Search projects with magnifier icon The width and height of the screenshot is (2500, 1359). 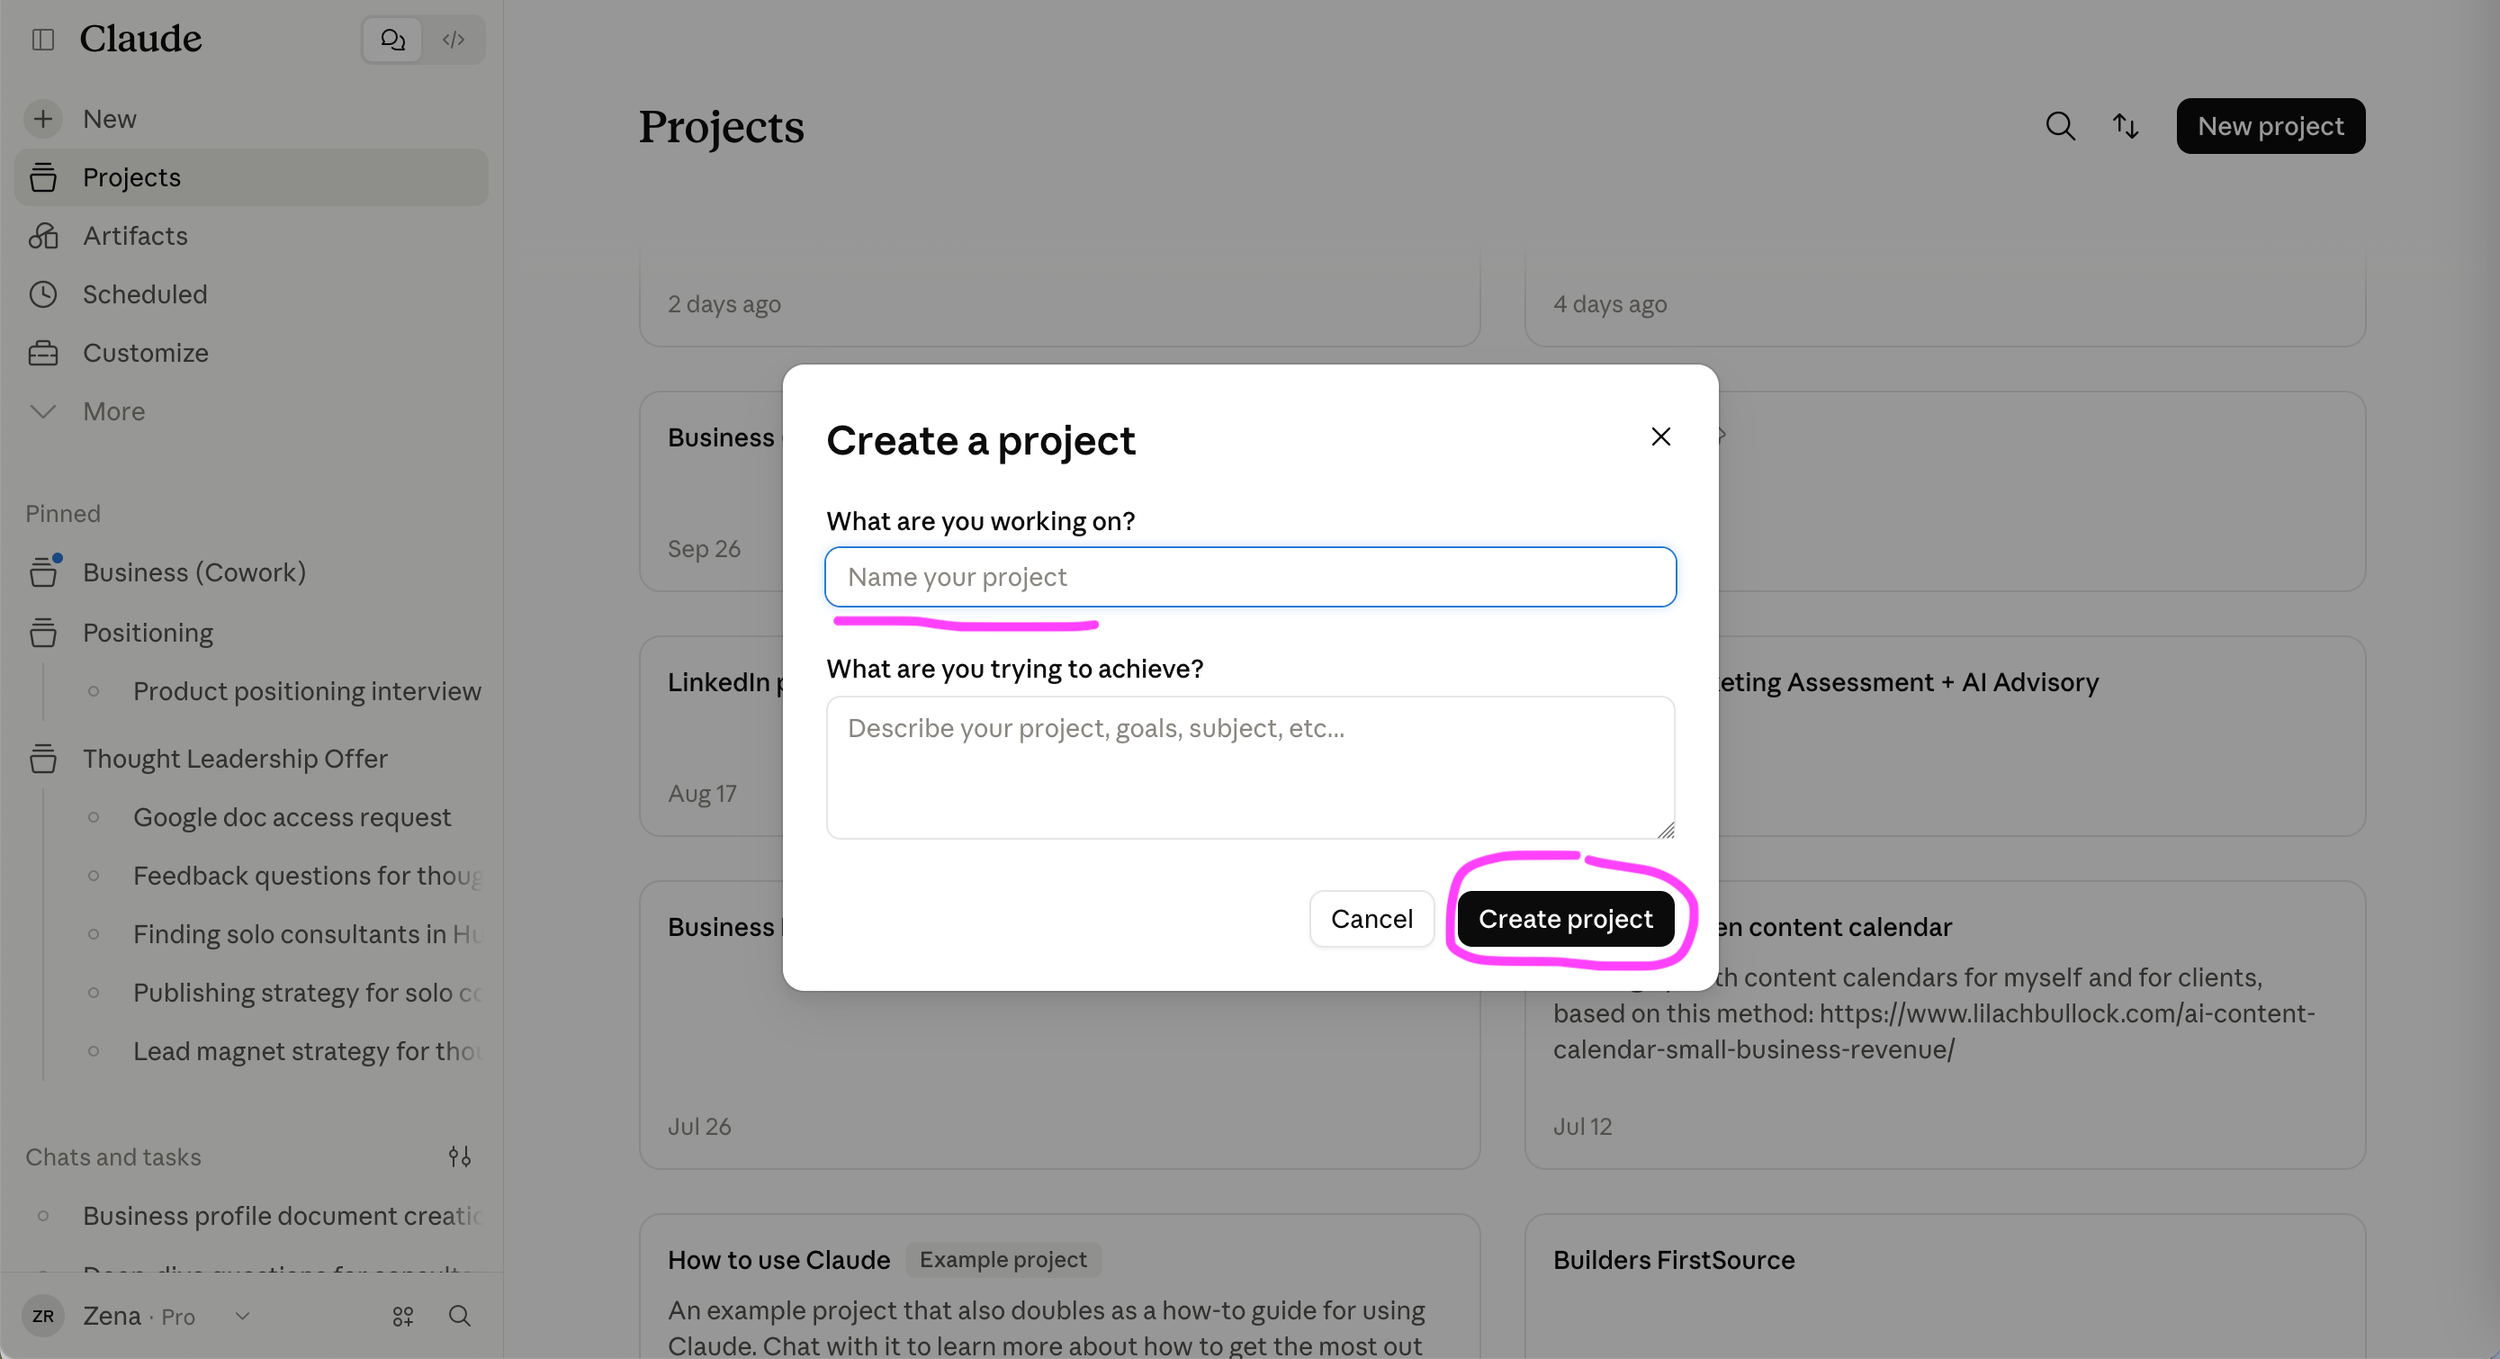pos(2060,126)
